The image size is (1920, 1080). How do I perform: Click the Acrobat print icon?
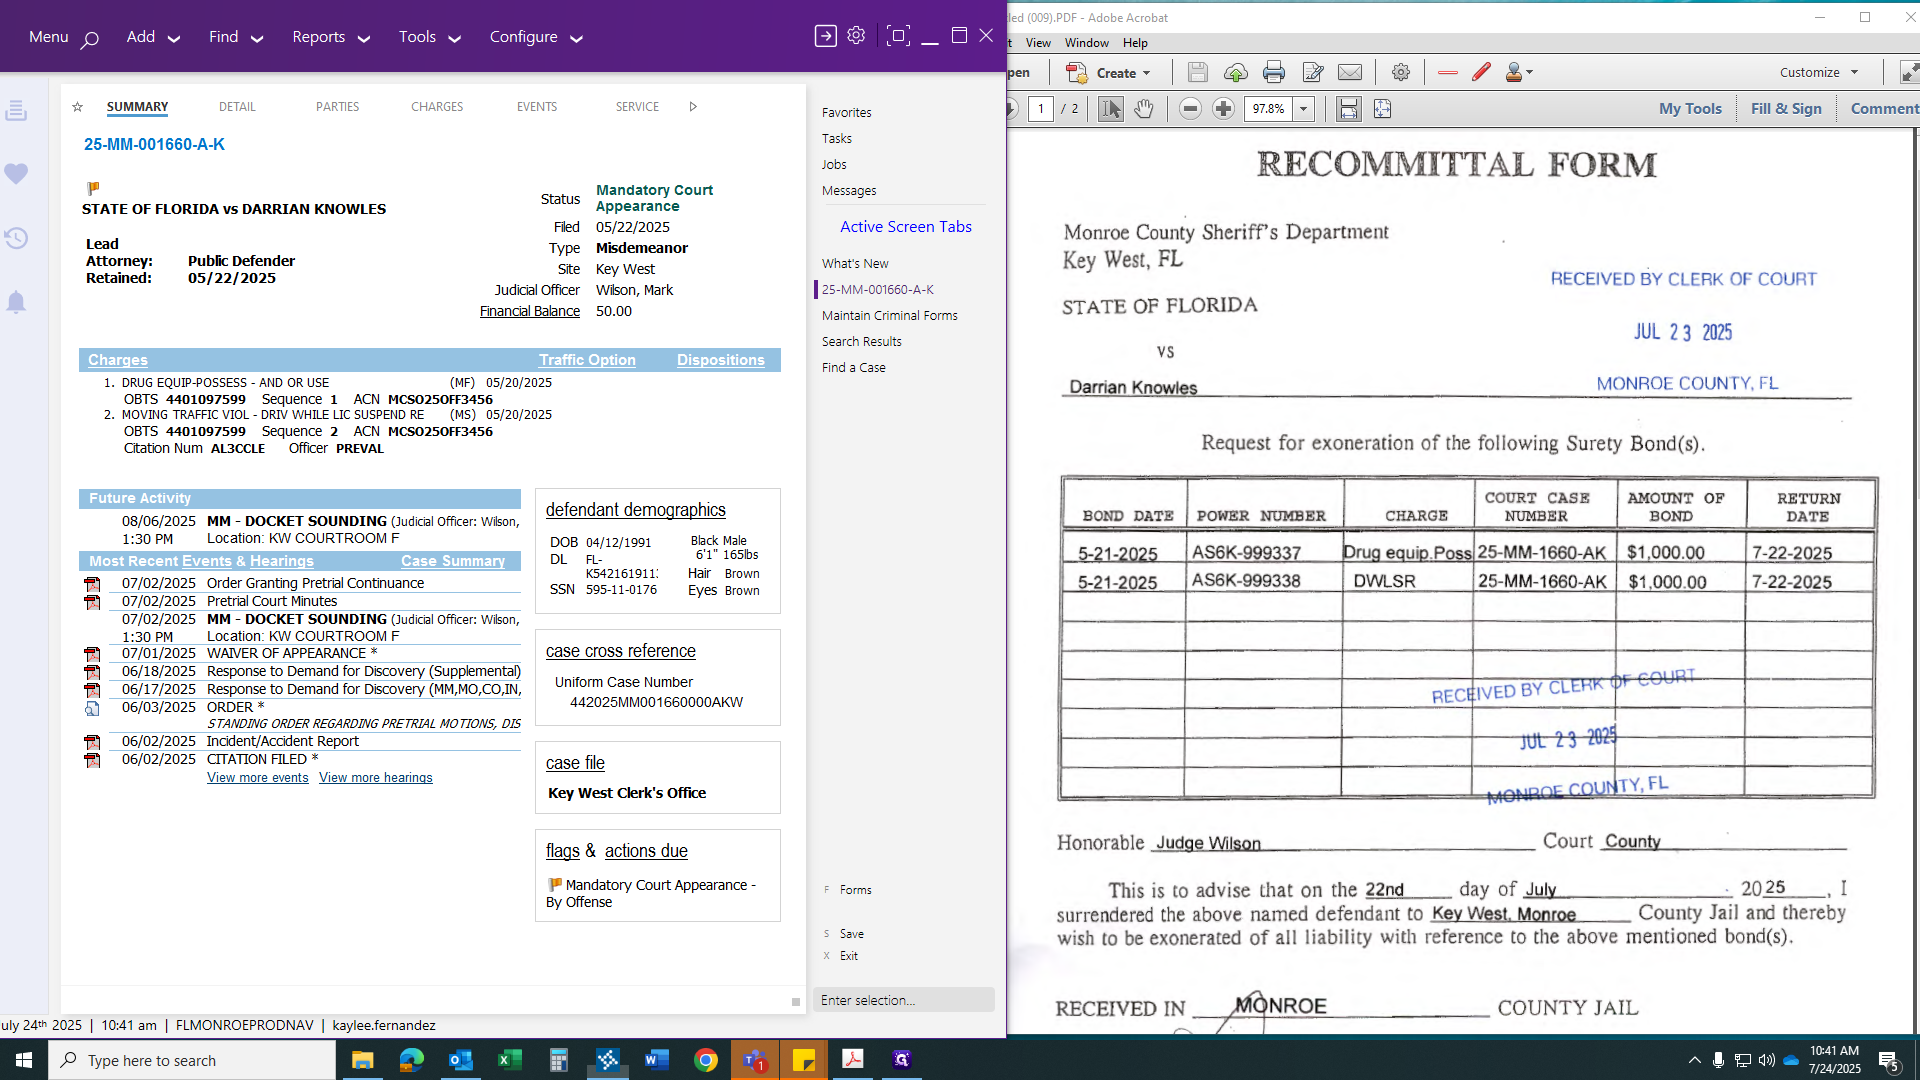point(1273,72)
